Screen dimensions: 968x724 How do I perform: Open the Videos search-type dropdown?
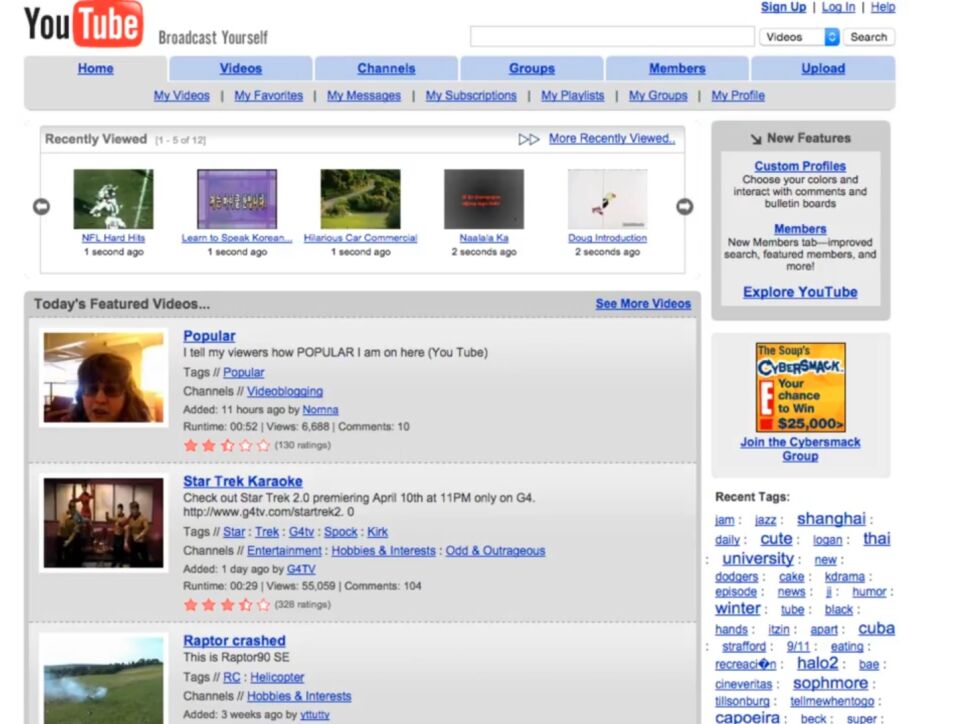coord(799,37)
